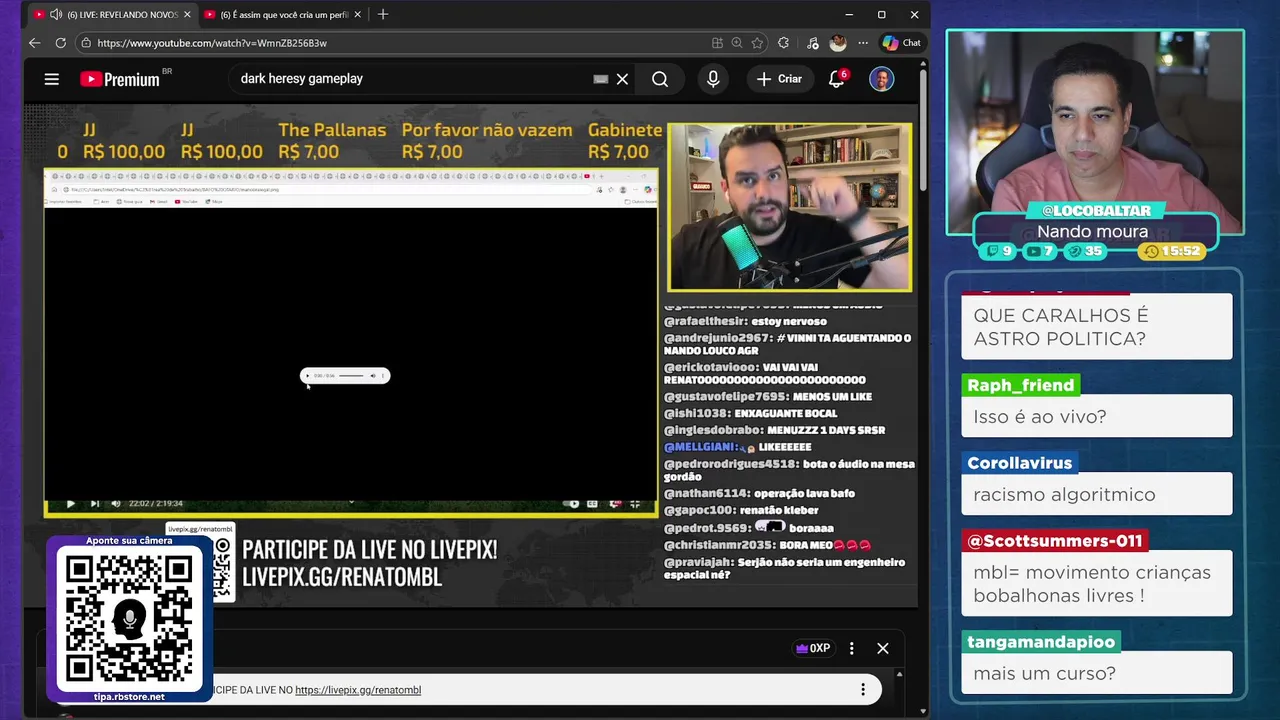Clear the search query with X

click(622, 79)
